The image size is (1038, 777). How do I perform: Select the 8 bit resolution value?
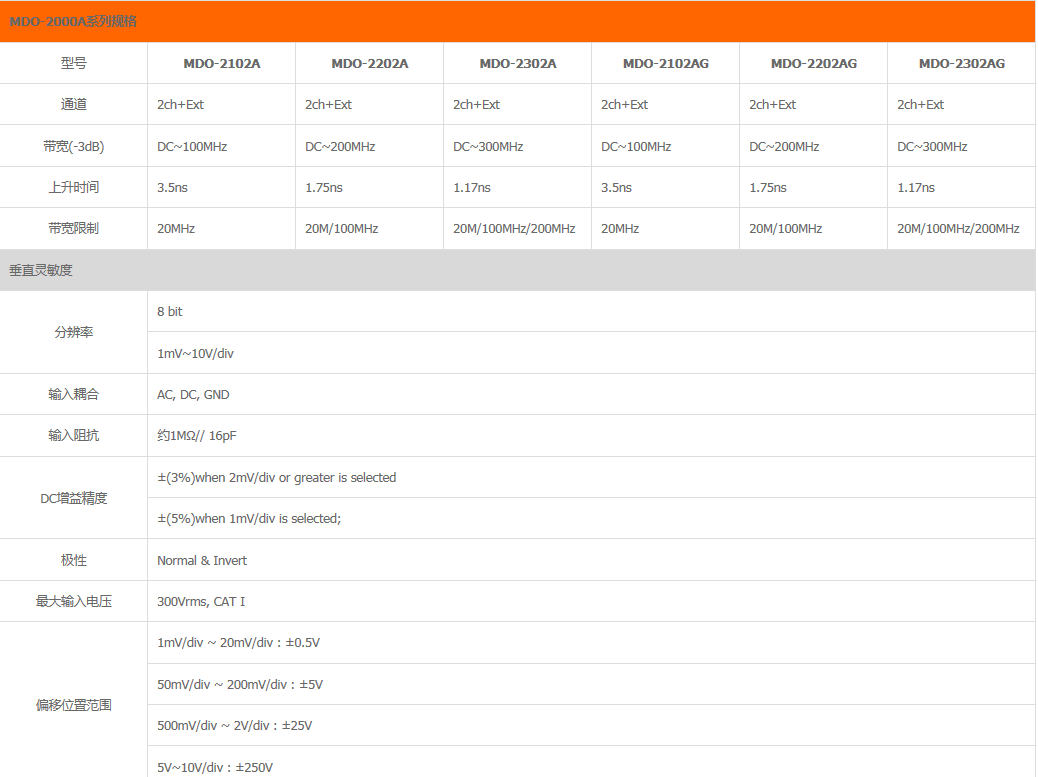coord(170,312)
